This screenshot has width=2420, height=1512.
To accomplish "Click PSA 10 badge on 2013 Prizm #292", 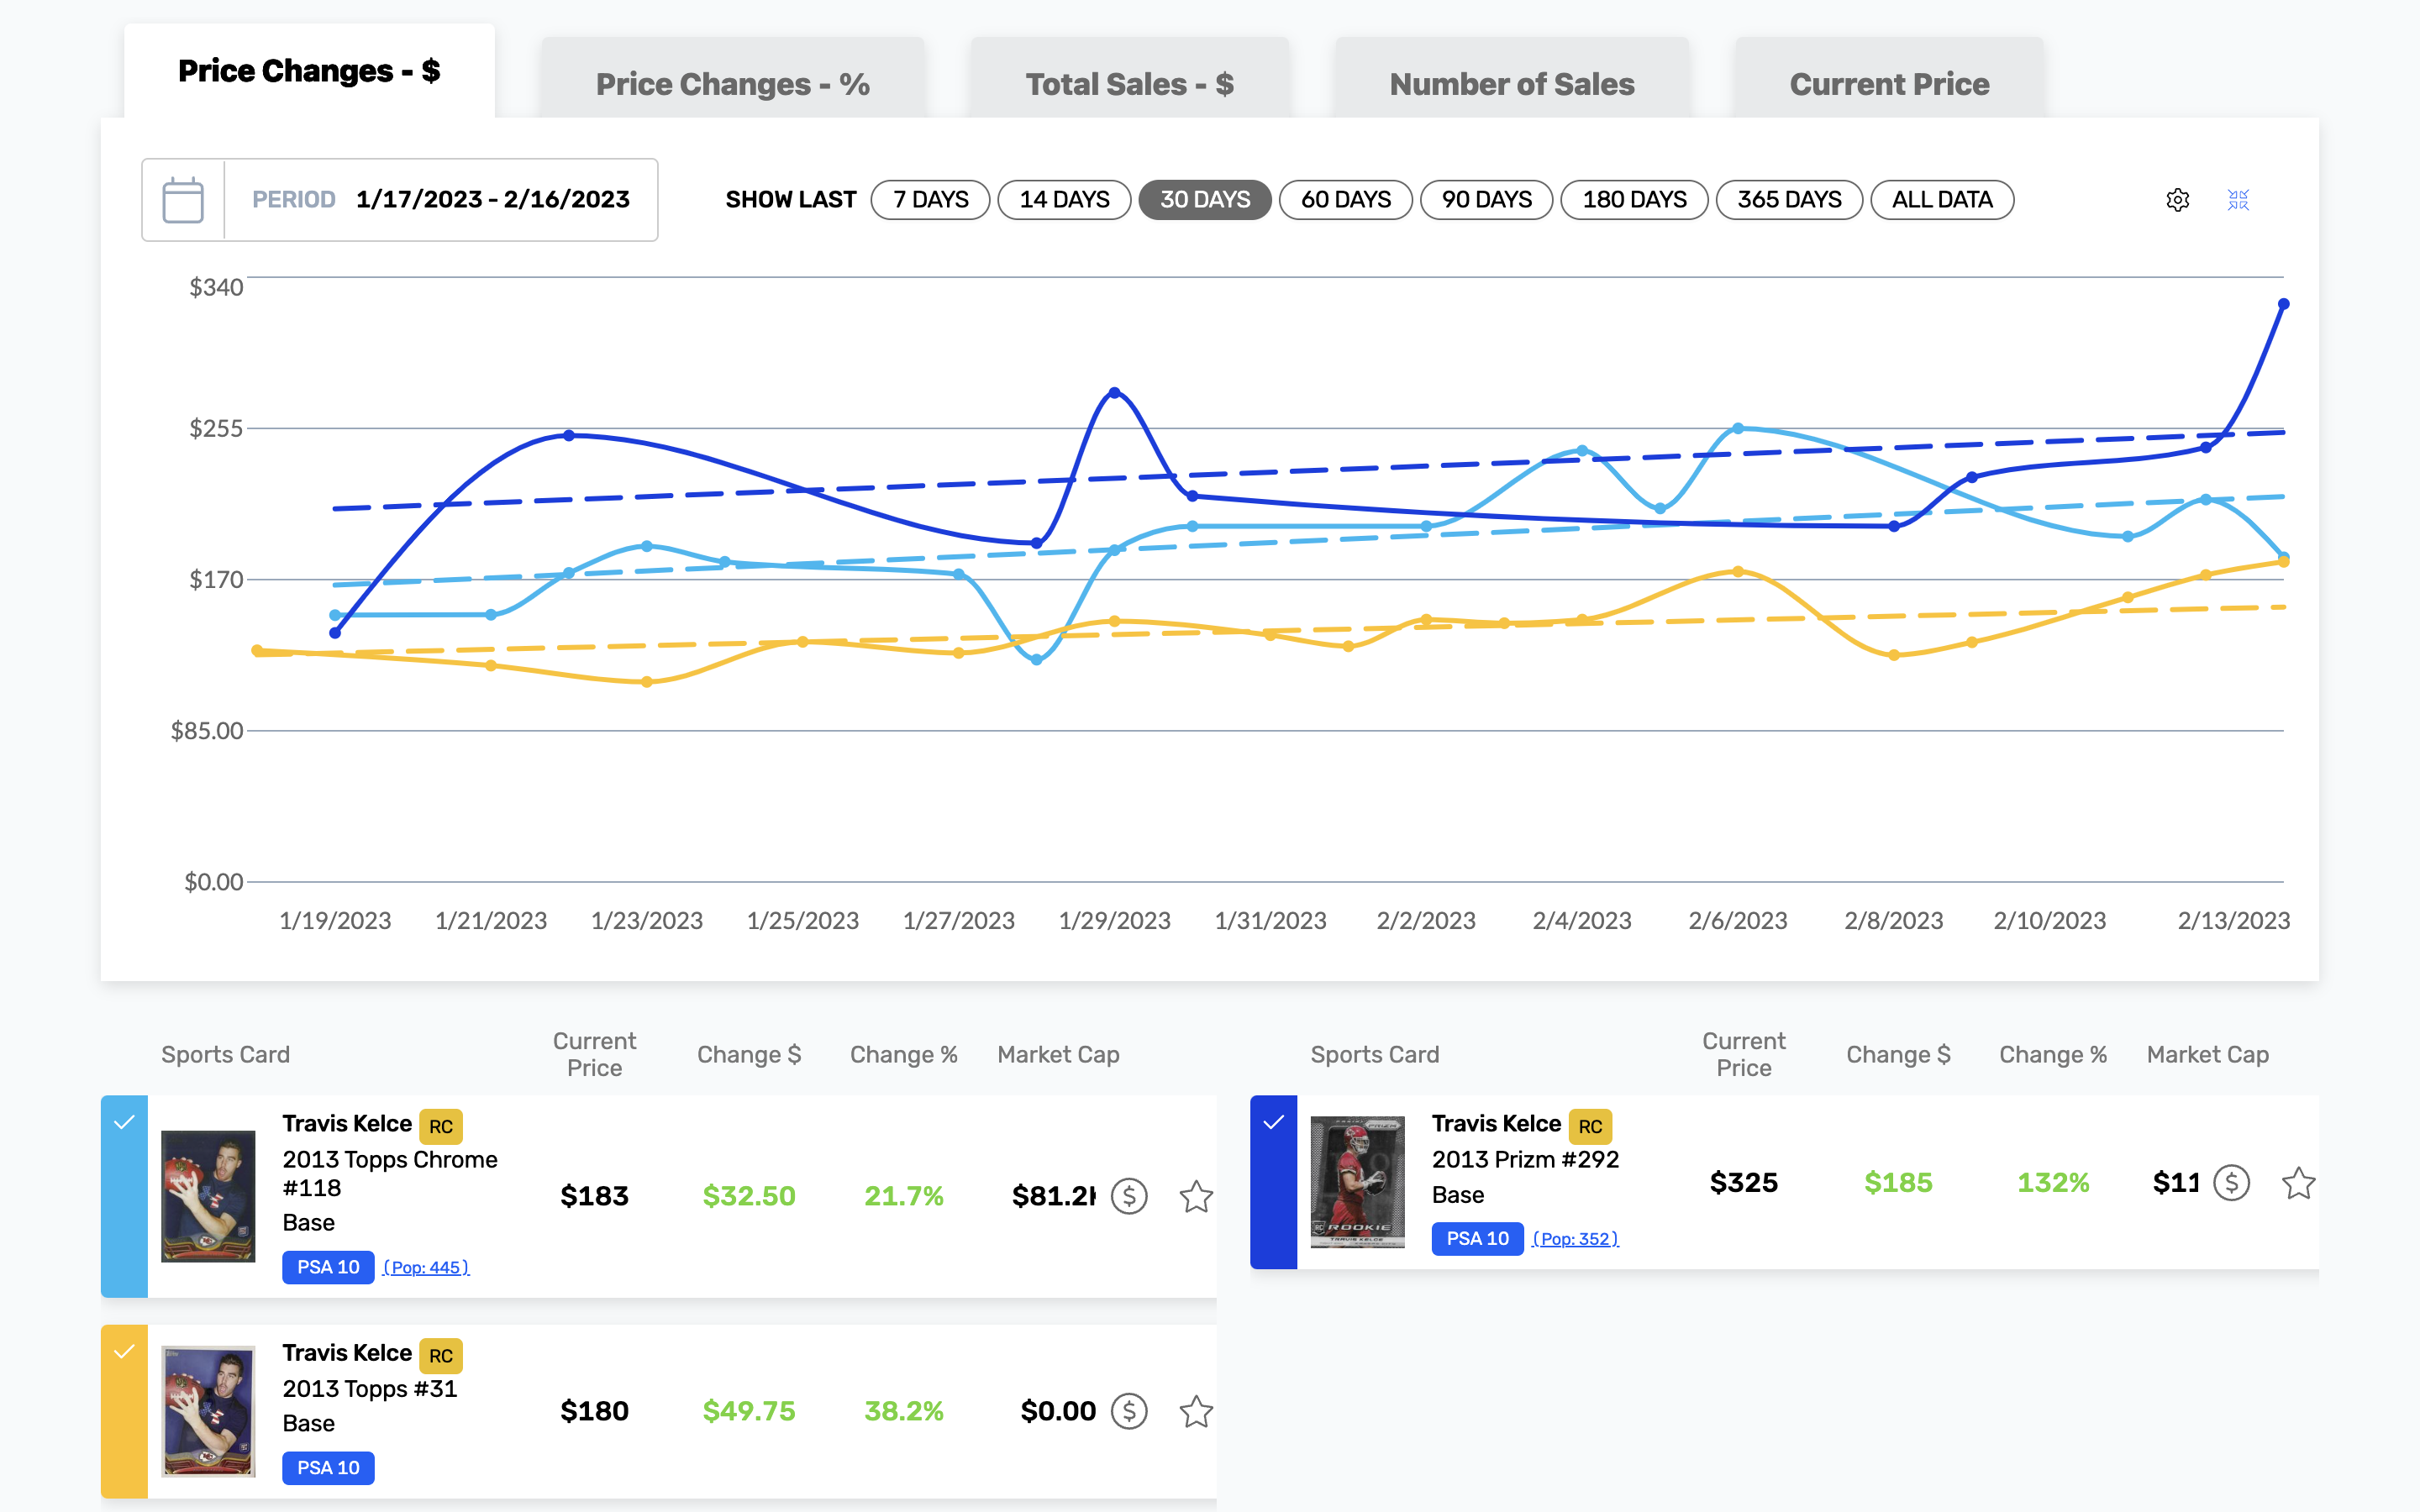I will (x=1477, y=1238).
